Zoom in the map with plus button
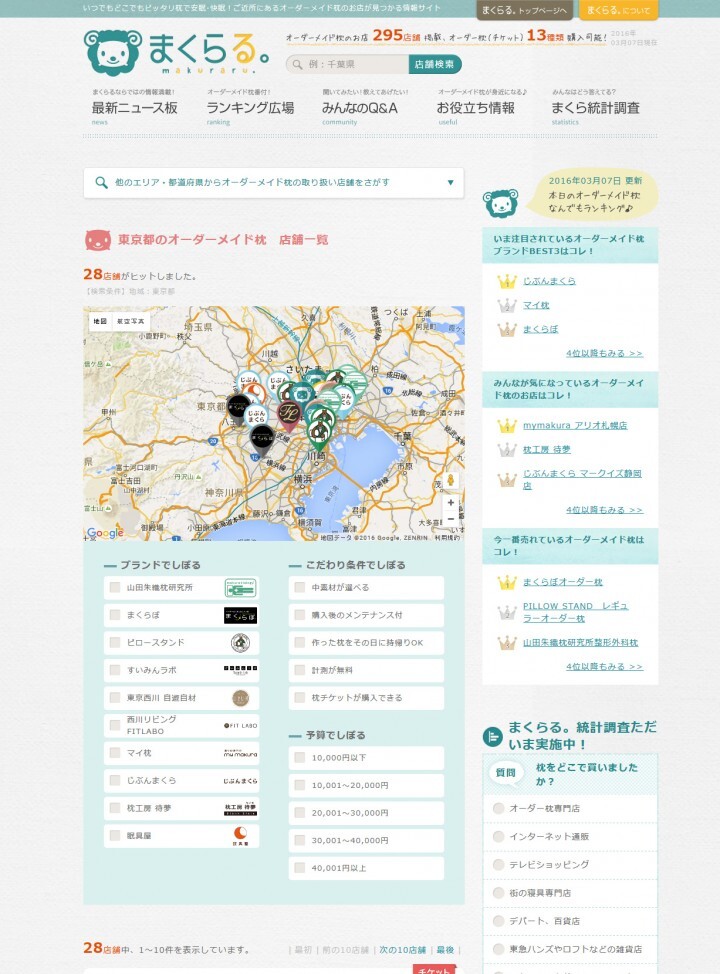 coord(450,503)
